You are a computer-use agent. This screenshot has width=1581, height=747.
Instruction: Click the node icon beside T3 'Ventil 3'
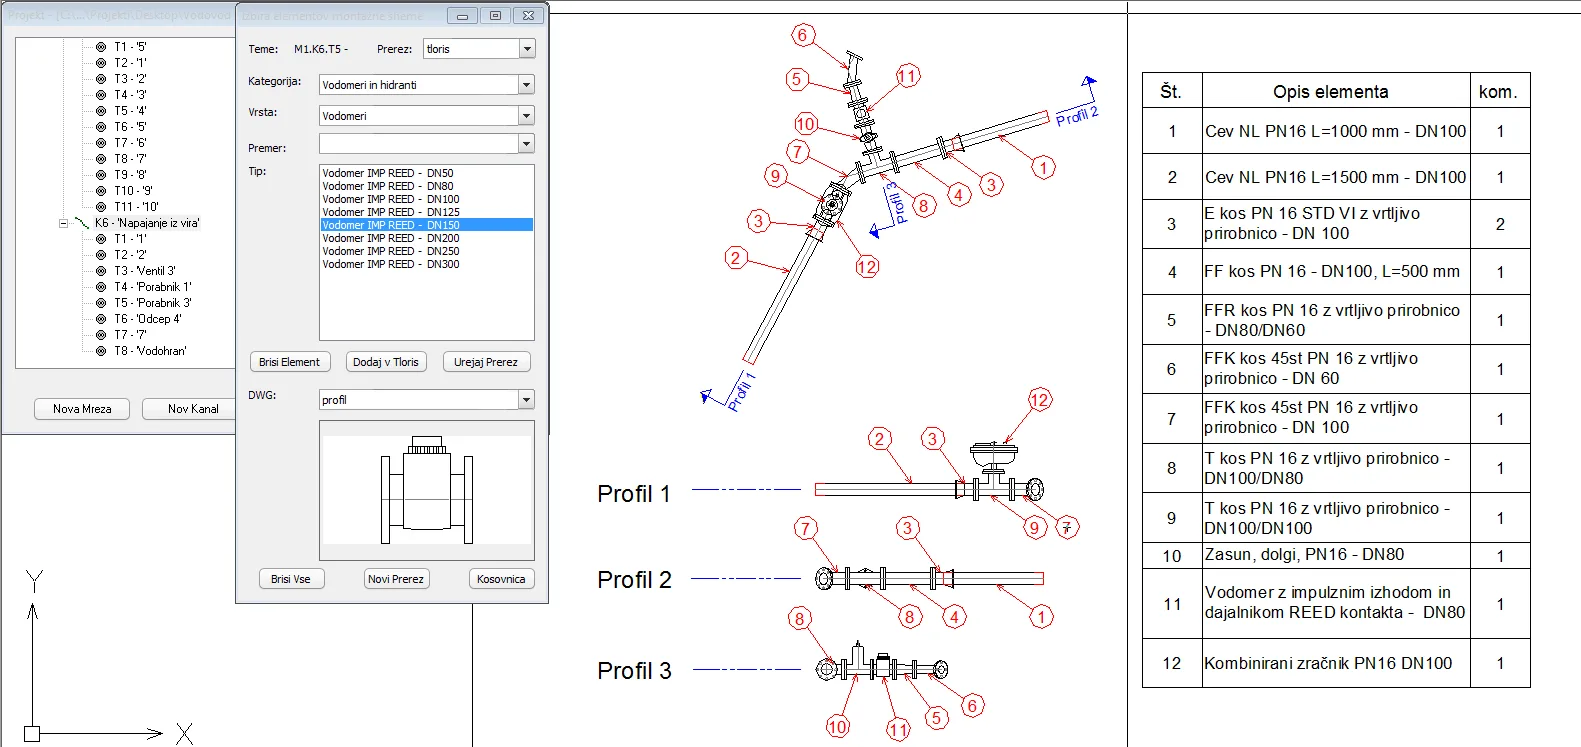point(101,271)
